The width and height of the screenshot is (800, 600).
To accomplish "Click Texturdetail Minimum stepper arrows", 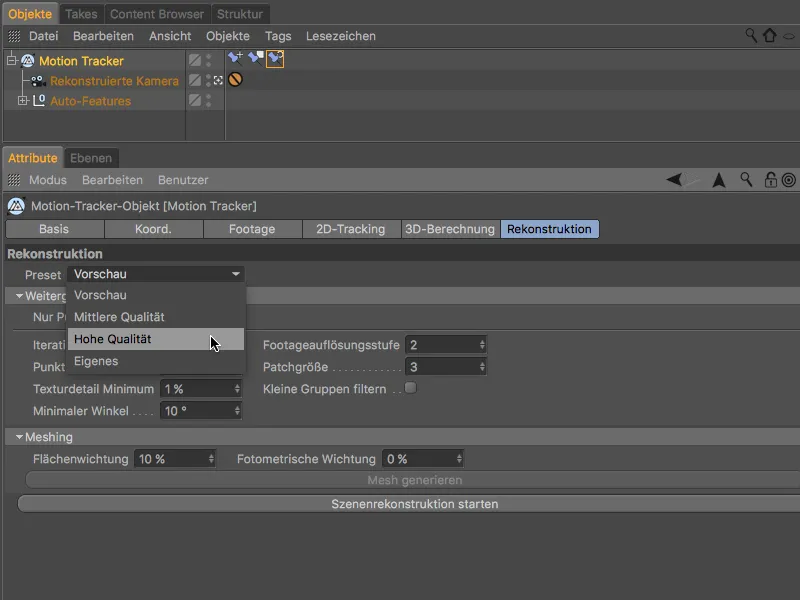I will [x=237, y=389].
